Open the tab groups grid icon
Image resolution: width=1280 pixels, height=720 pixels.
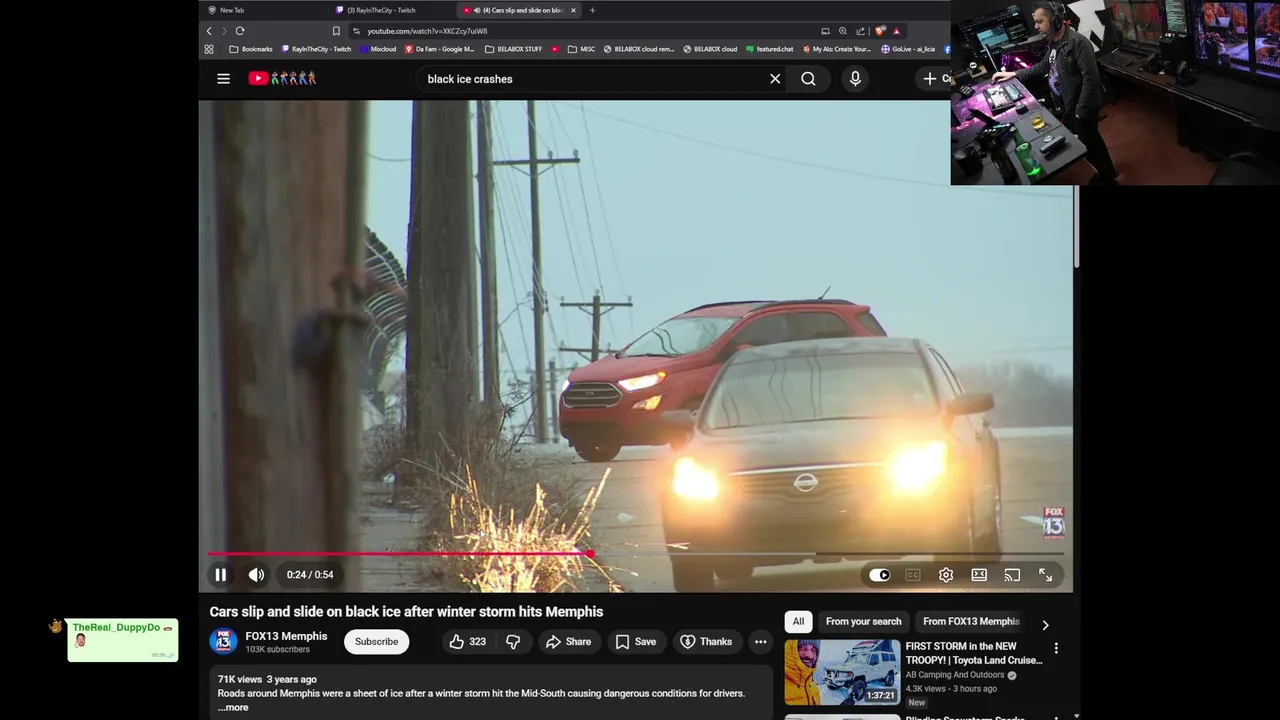pos(209,49)
